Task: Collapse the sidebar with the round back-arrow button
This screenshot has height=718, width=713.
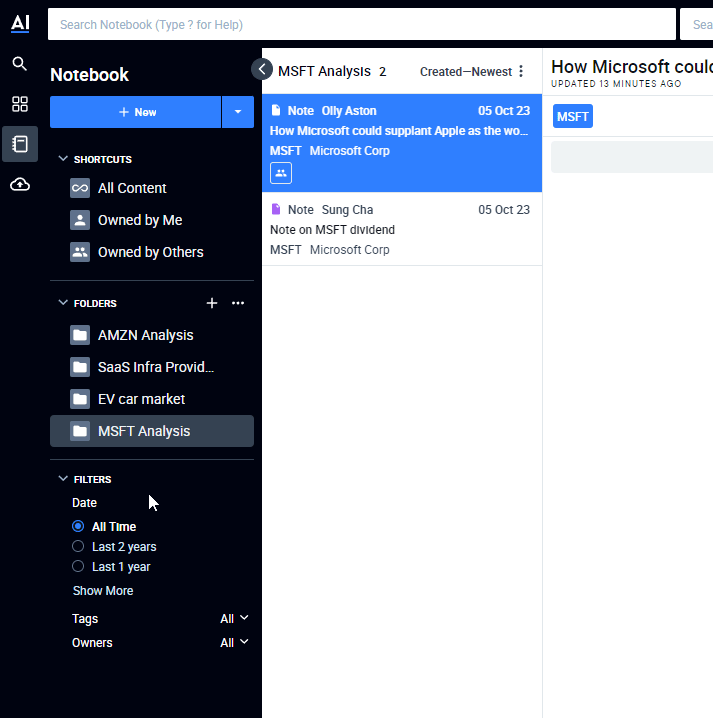Action: (262, 70)
